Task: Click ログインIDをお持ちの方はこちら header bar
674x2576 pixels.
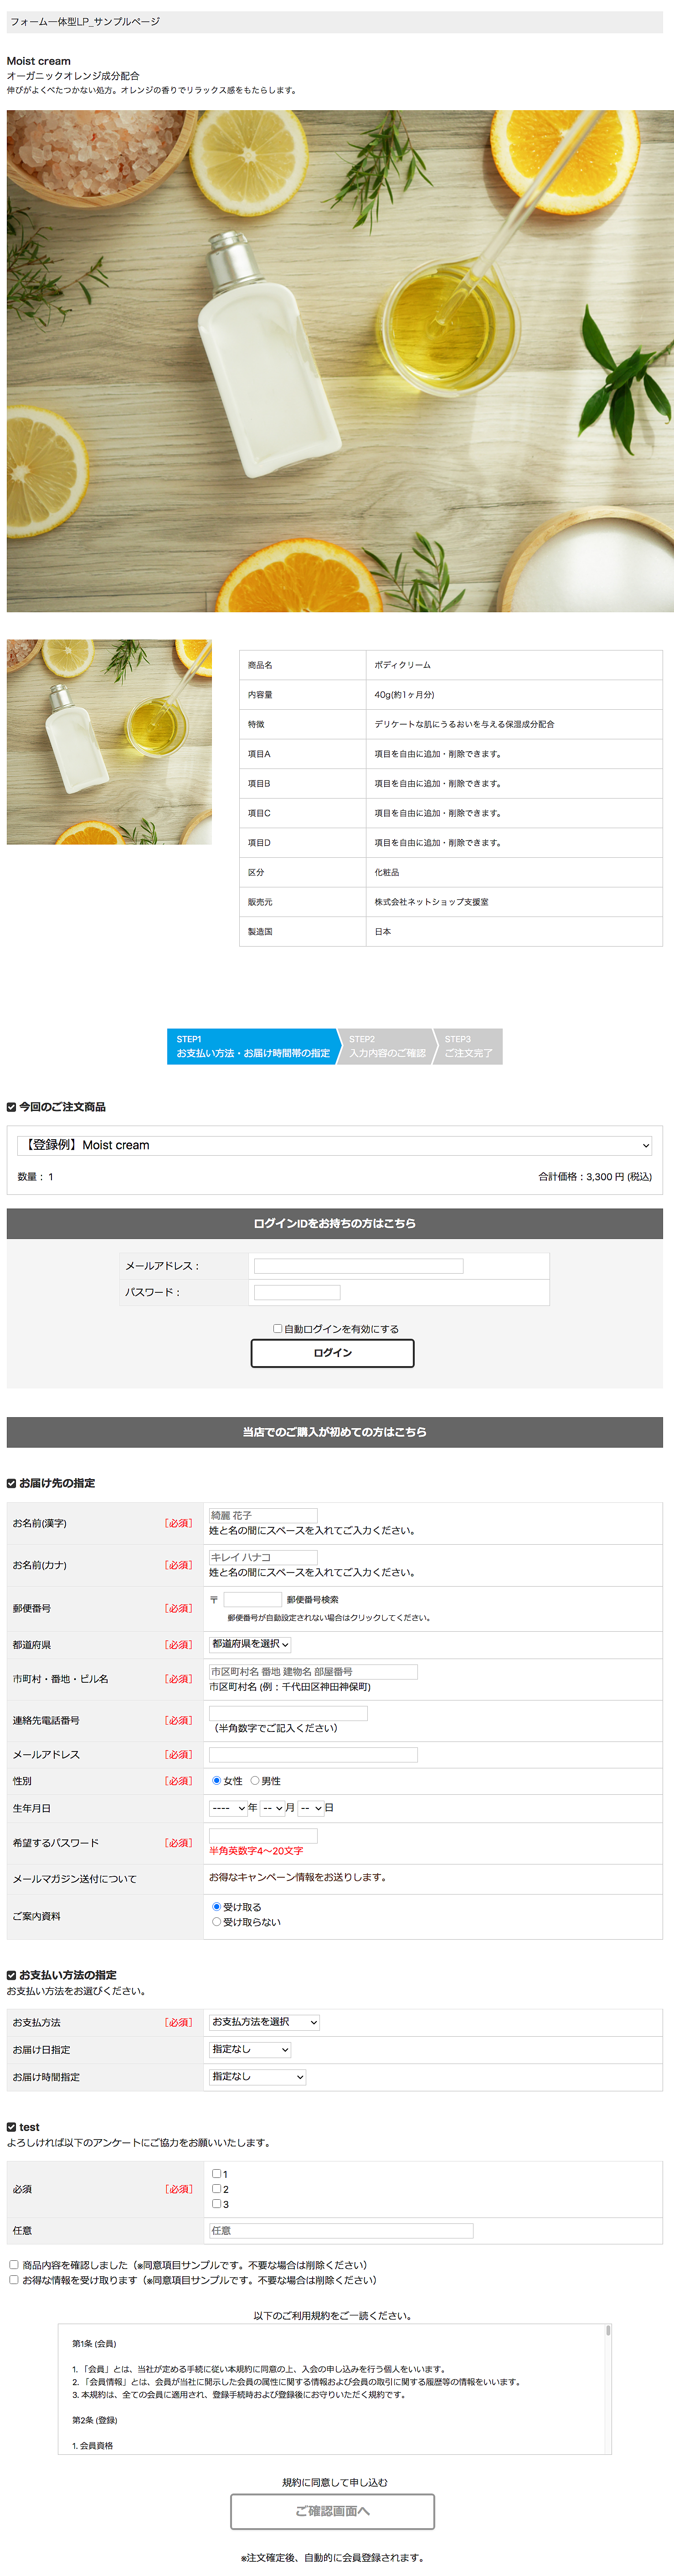Action: tap(335, 1223)
